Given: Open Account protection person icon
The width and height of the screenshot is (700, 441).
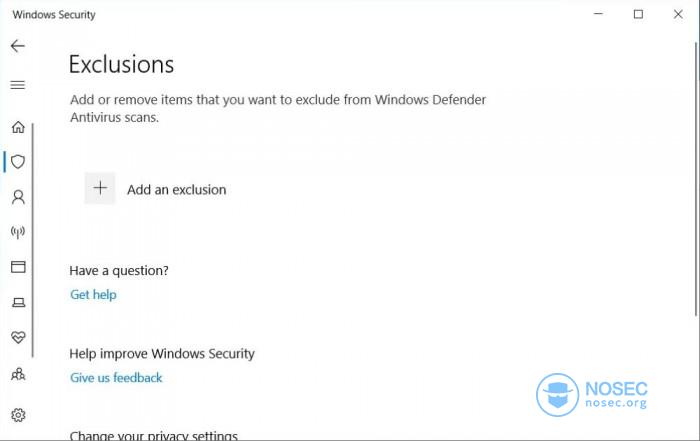Looking at the screenshot, I should click(x=18, y=197).
